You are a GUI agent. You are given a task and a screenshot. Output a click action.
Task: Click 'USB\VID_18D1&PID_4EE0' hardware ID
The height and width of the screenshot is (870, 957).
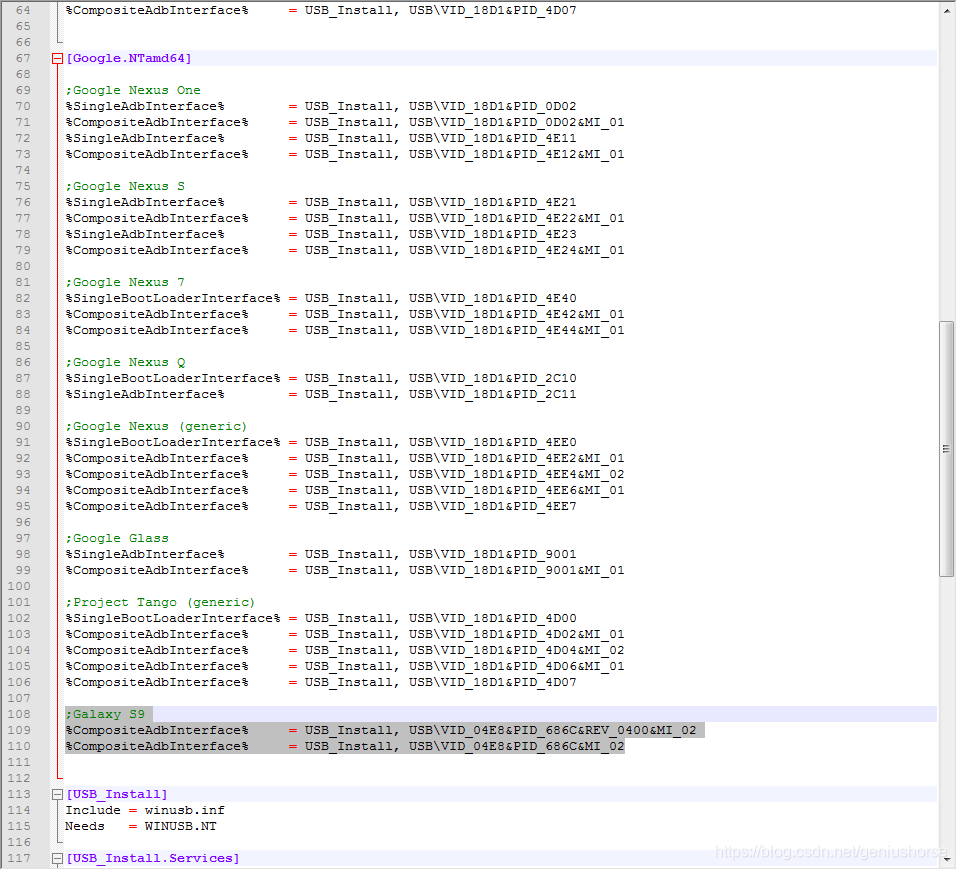coord(493,442)
